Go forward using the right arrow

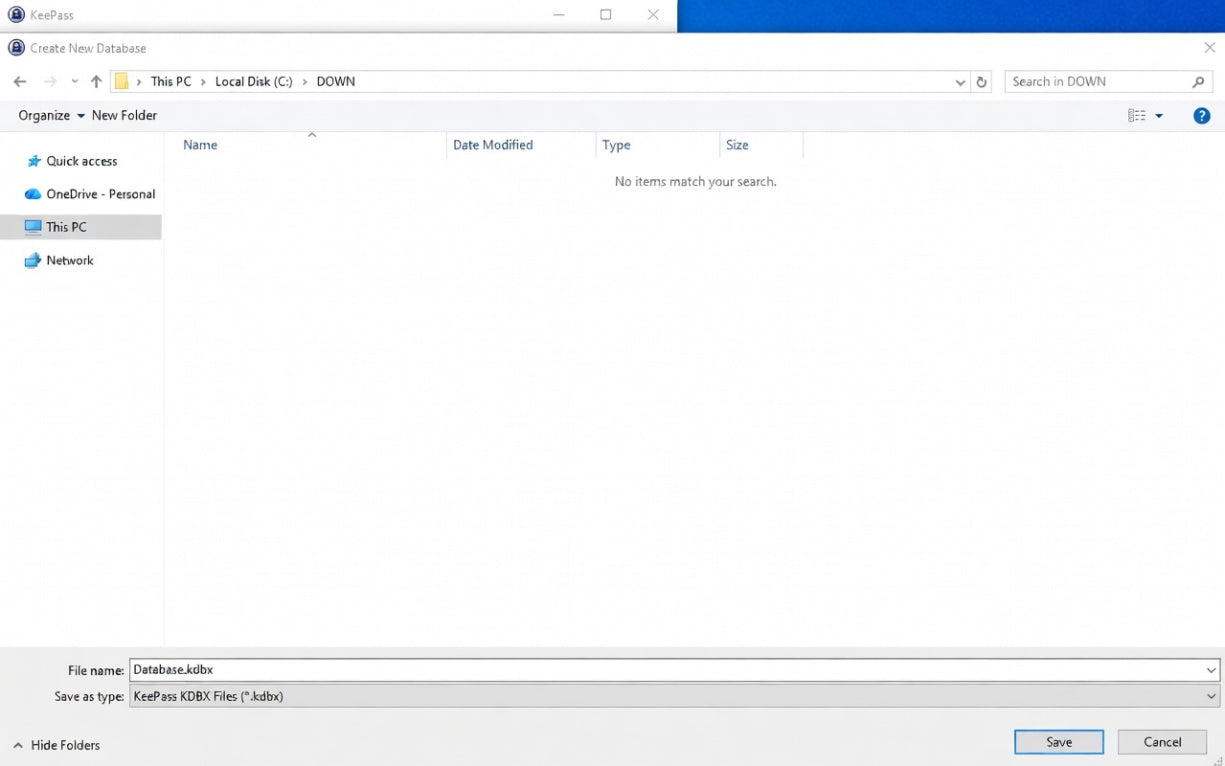coord(50,82)
